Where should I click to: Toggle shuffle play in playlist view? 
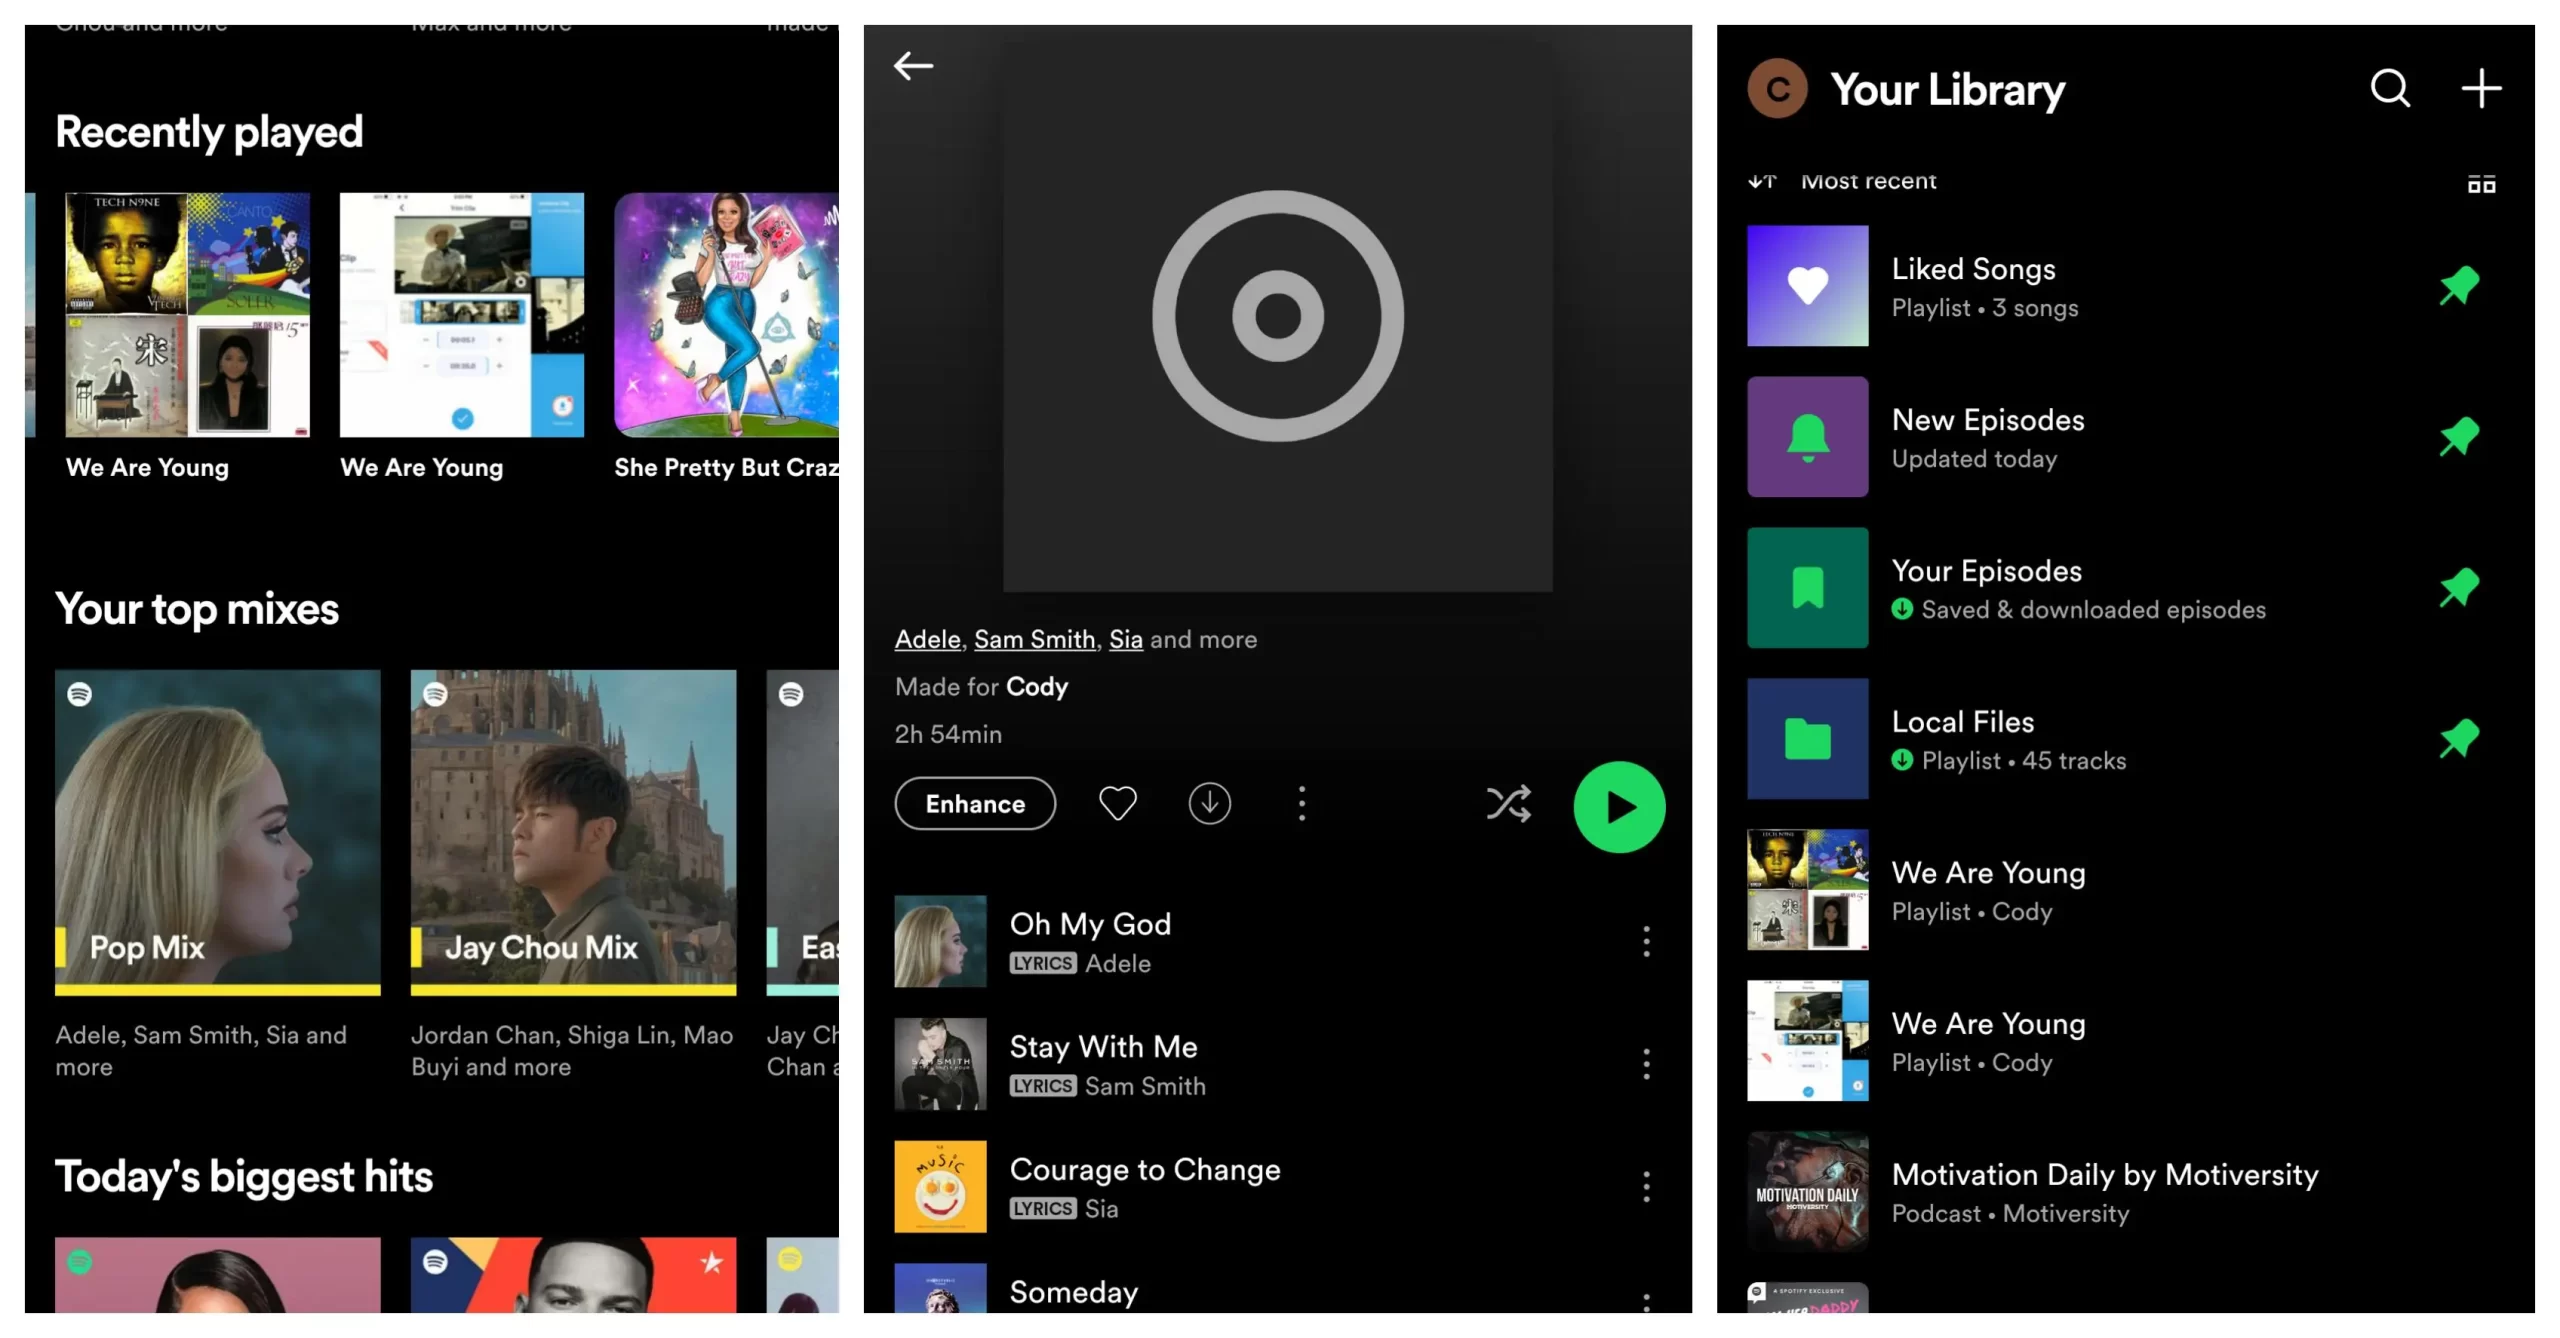(1508, 803)
